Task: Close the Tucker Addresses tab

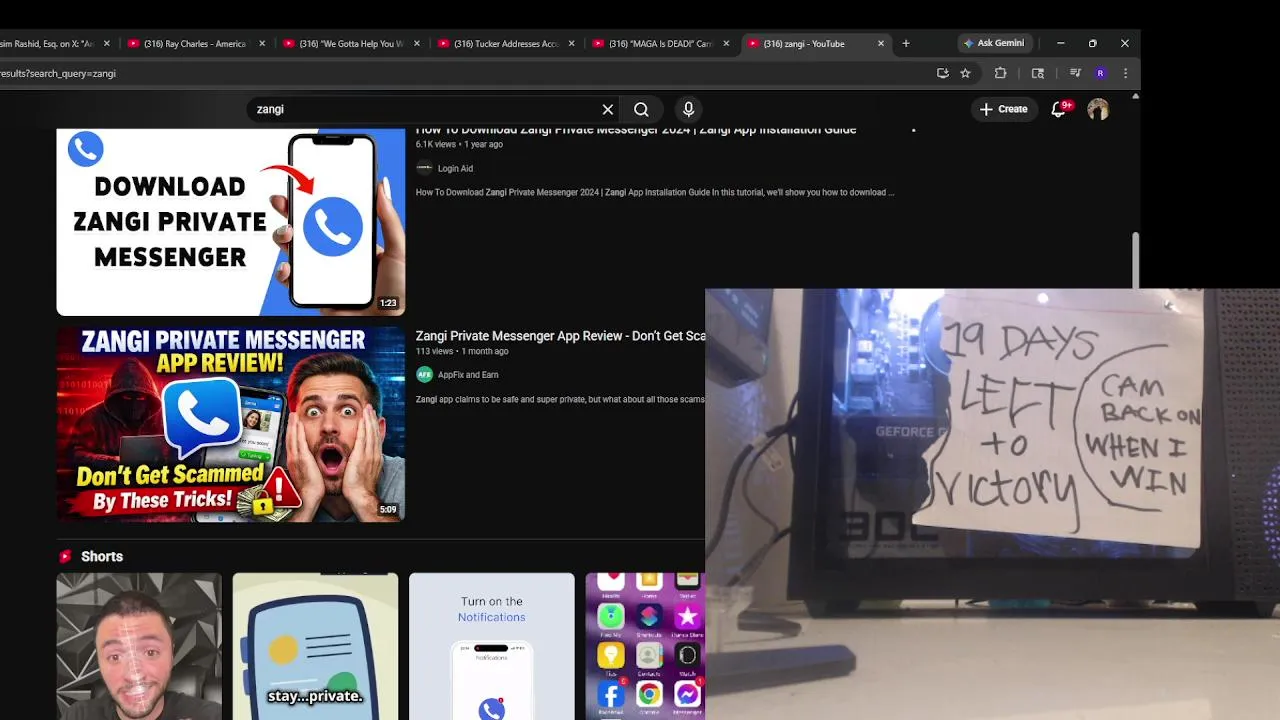Action: (x=572, y=43)
